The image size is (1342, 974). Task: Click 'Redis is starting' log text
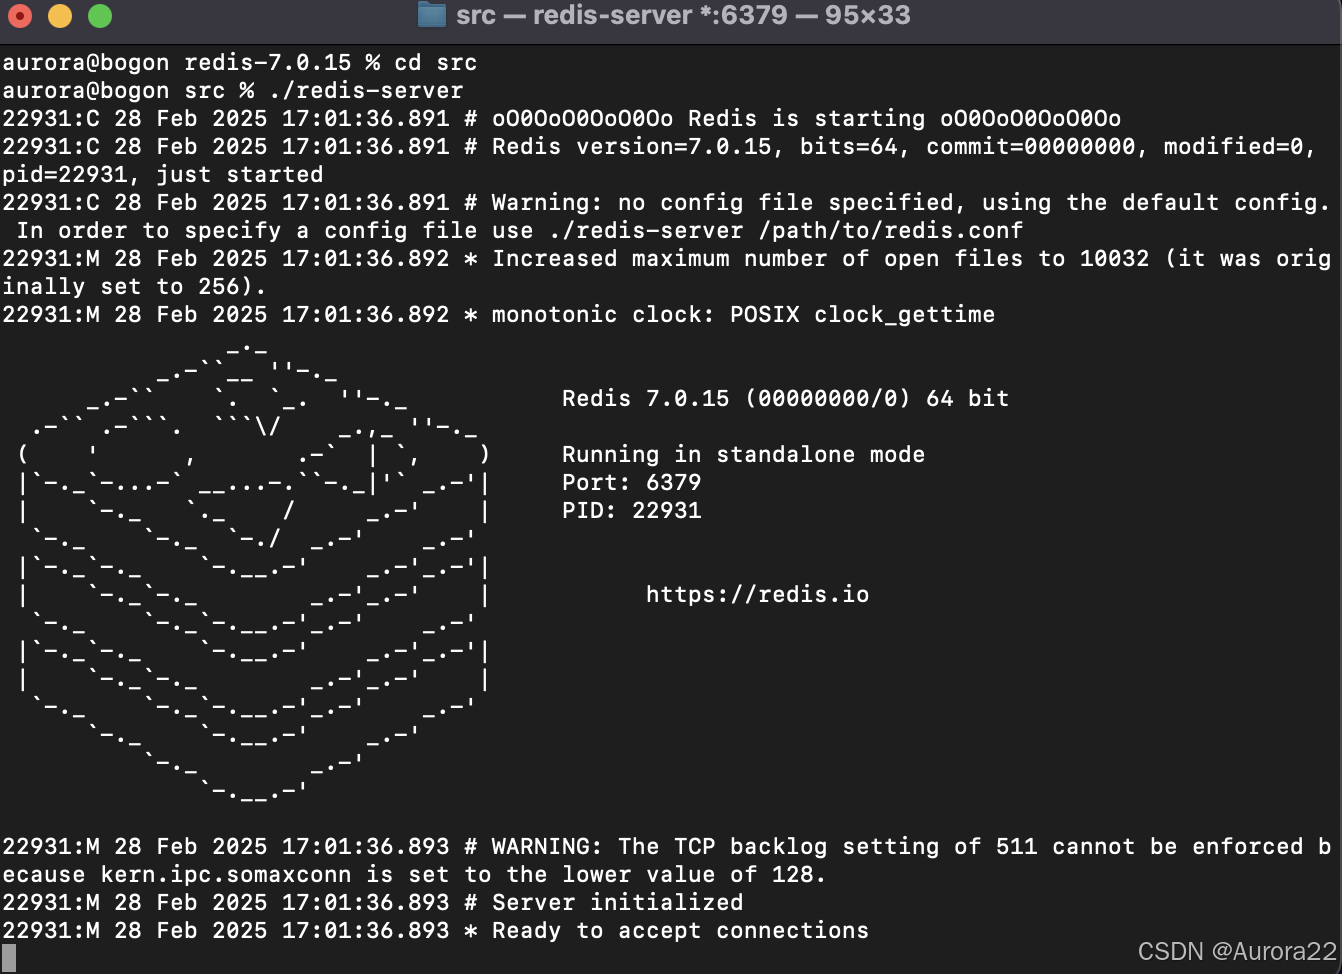806,118
